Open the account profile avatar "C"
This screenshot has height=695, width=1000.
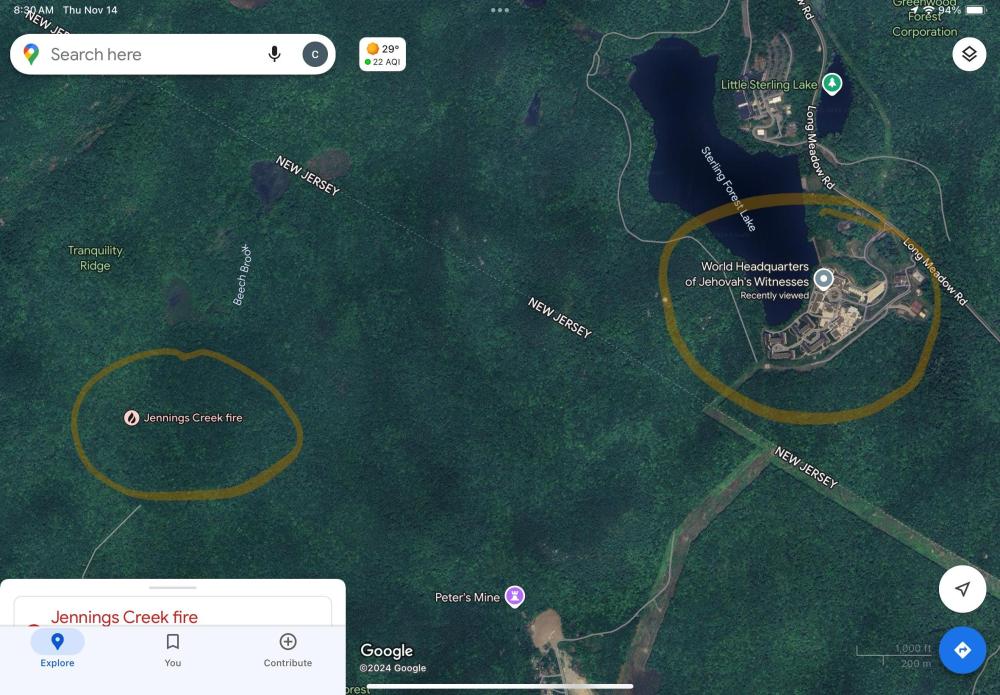[x=314, y=54]
